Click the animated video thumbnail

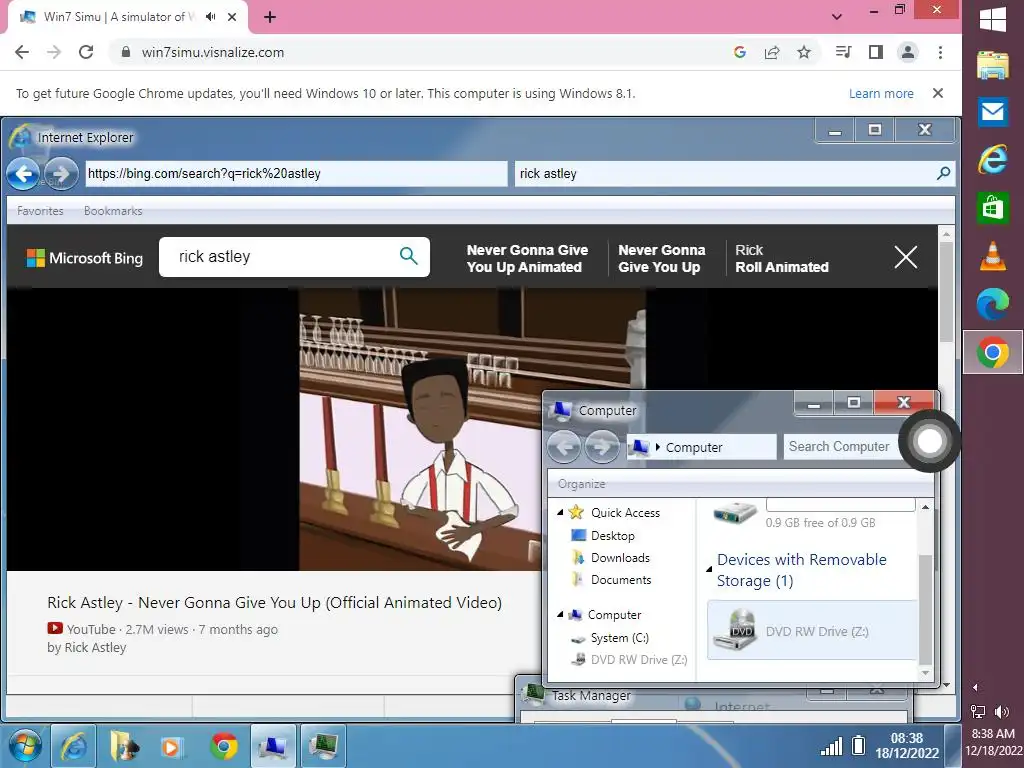(x=420, y=430)
